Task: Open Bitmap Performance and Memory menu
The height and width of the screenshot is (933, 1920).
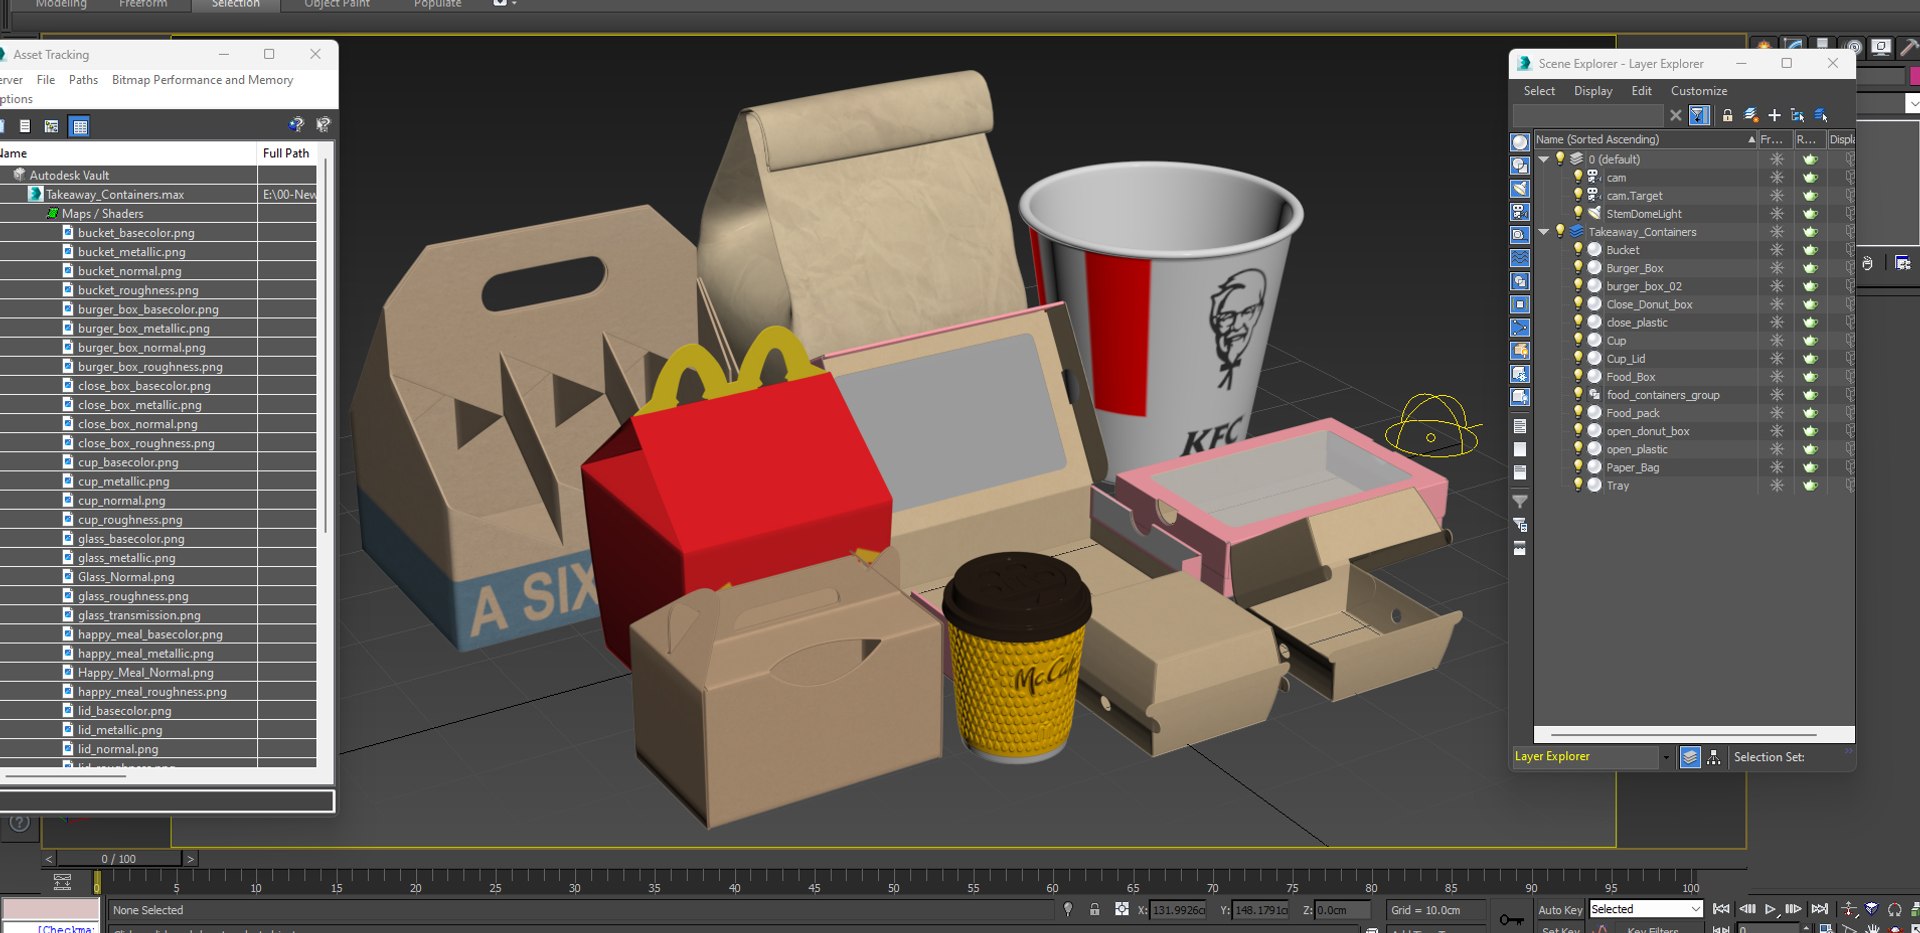Action: pos(203,80)
